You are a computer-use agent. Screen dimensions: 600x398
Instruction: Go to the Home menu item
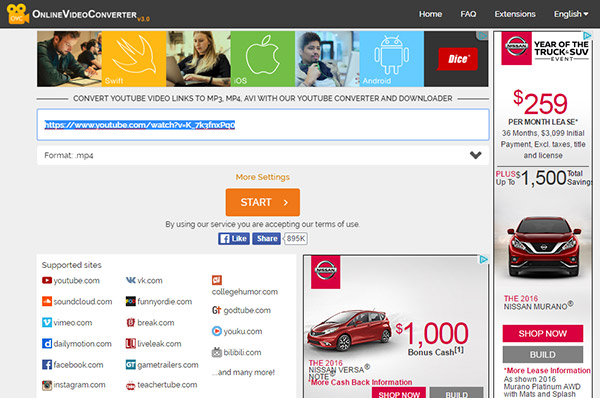[x=430, y=14]
